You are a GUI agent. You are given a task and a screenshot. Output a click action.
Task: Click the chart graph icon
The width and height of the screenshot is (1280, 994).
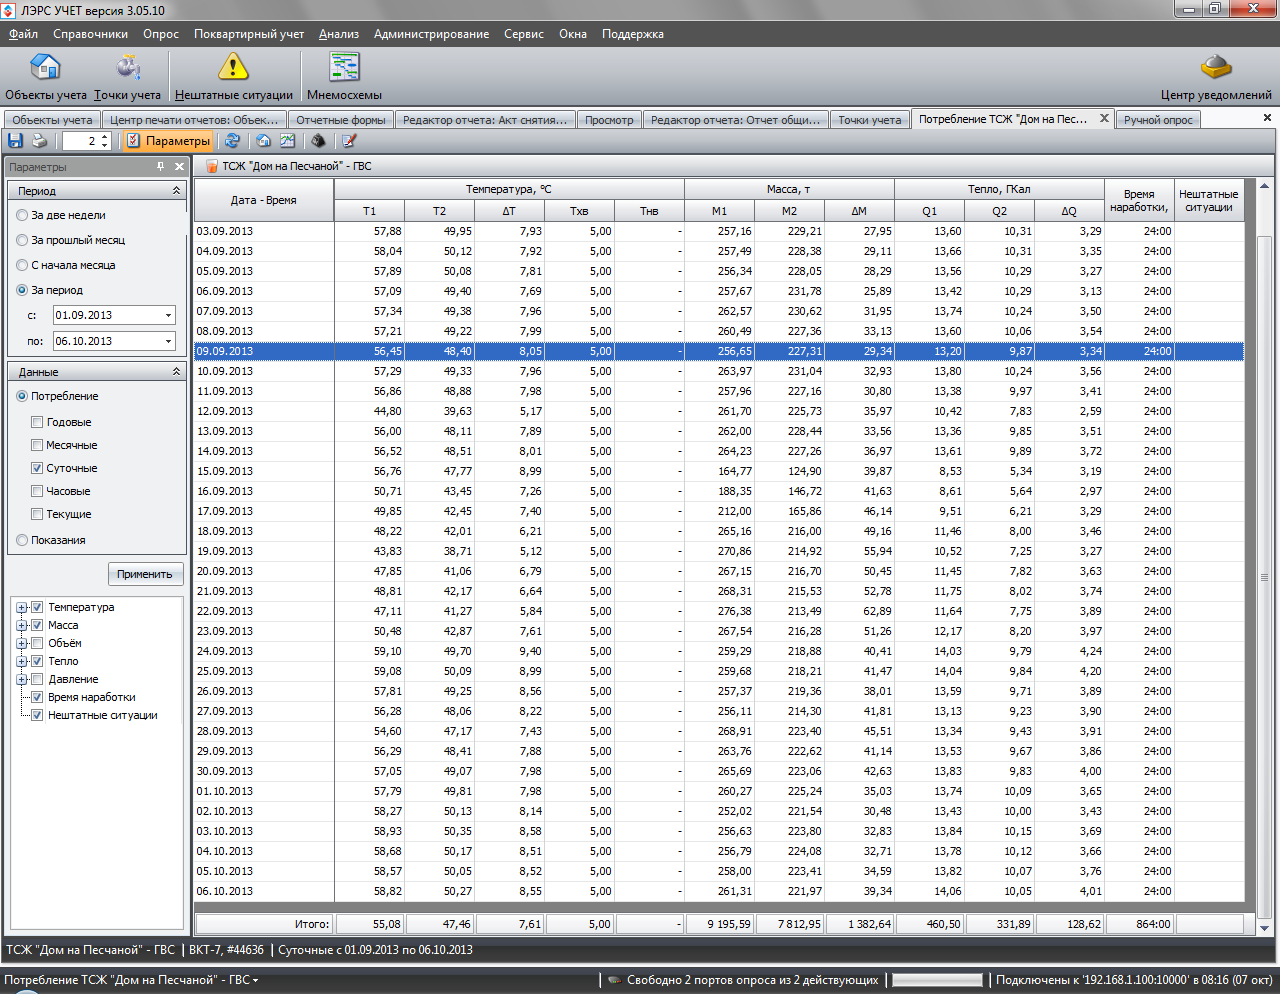point(287,141)
